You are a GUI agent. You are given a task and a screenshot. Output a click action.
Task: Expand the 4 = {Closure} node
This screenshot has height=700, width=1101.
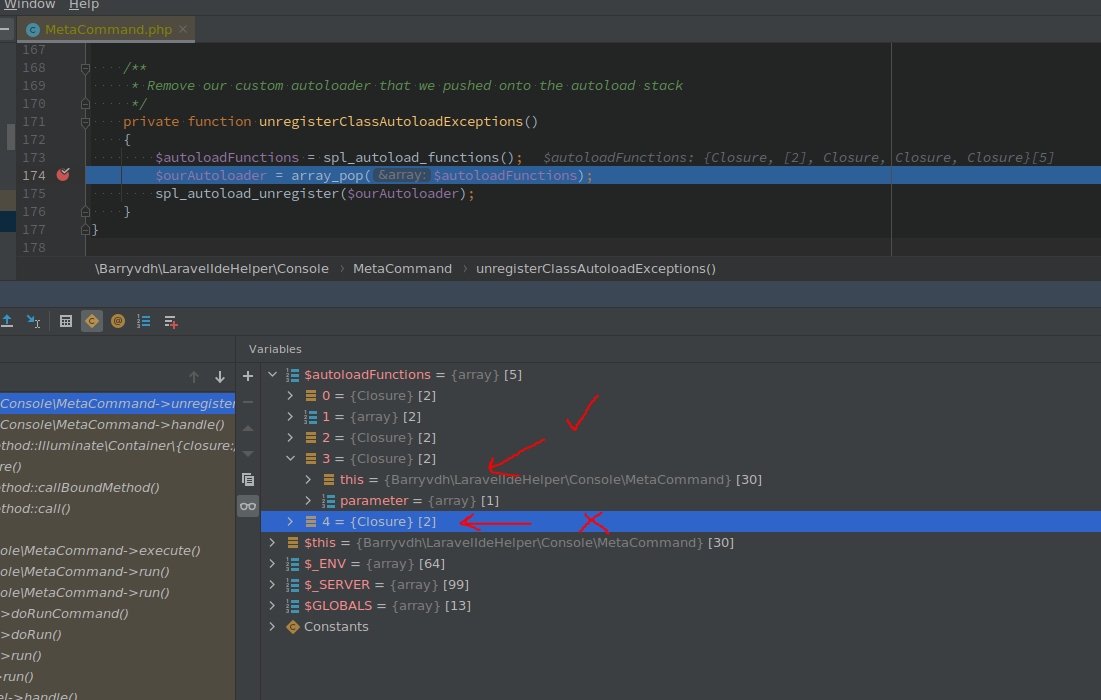[x=290, y=522]
